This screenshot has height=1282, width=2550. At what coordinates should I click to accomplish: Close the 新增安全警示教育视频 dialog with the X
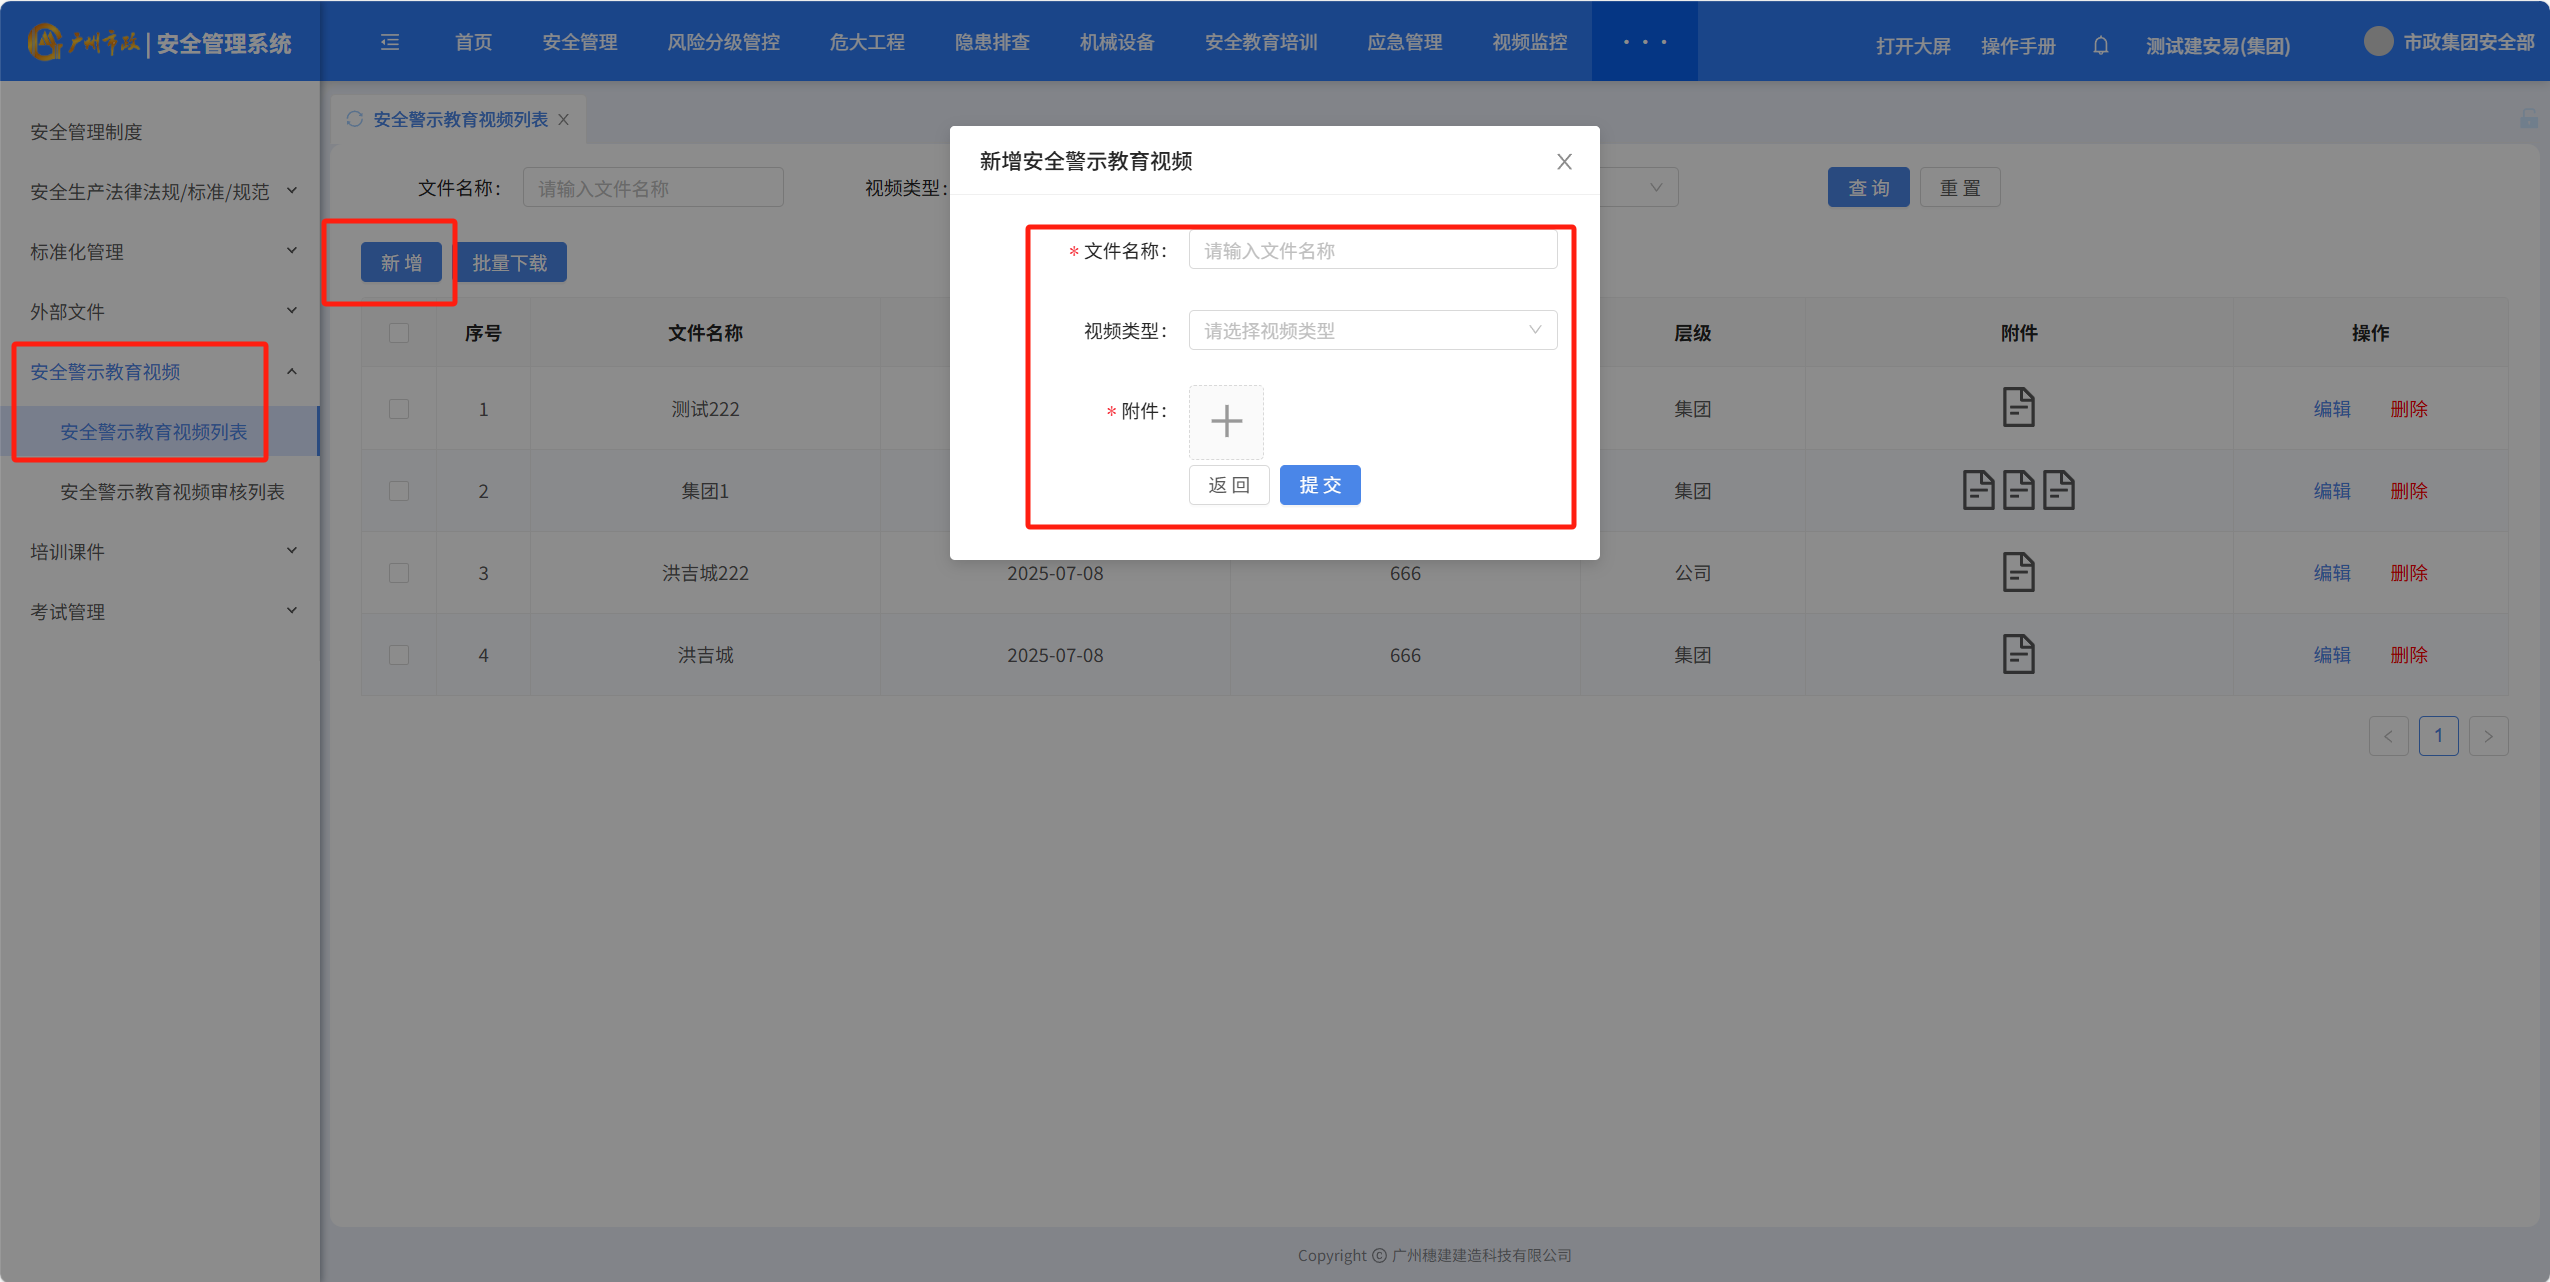(1564, 161)
